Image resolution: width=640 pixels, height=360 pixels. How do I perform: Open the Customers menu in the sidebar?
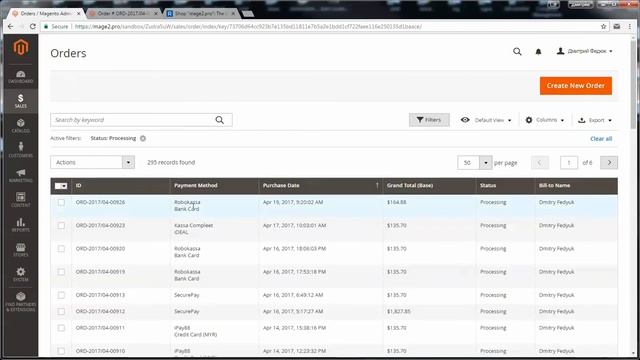[21, 150]
